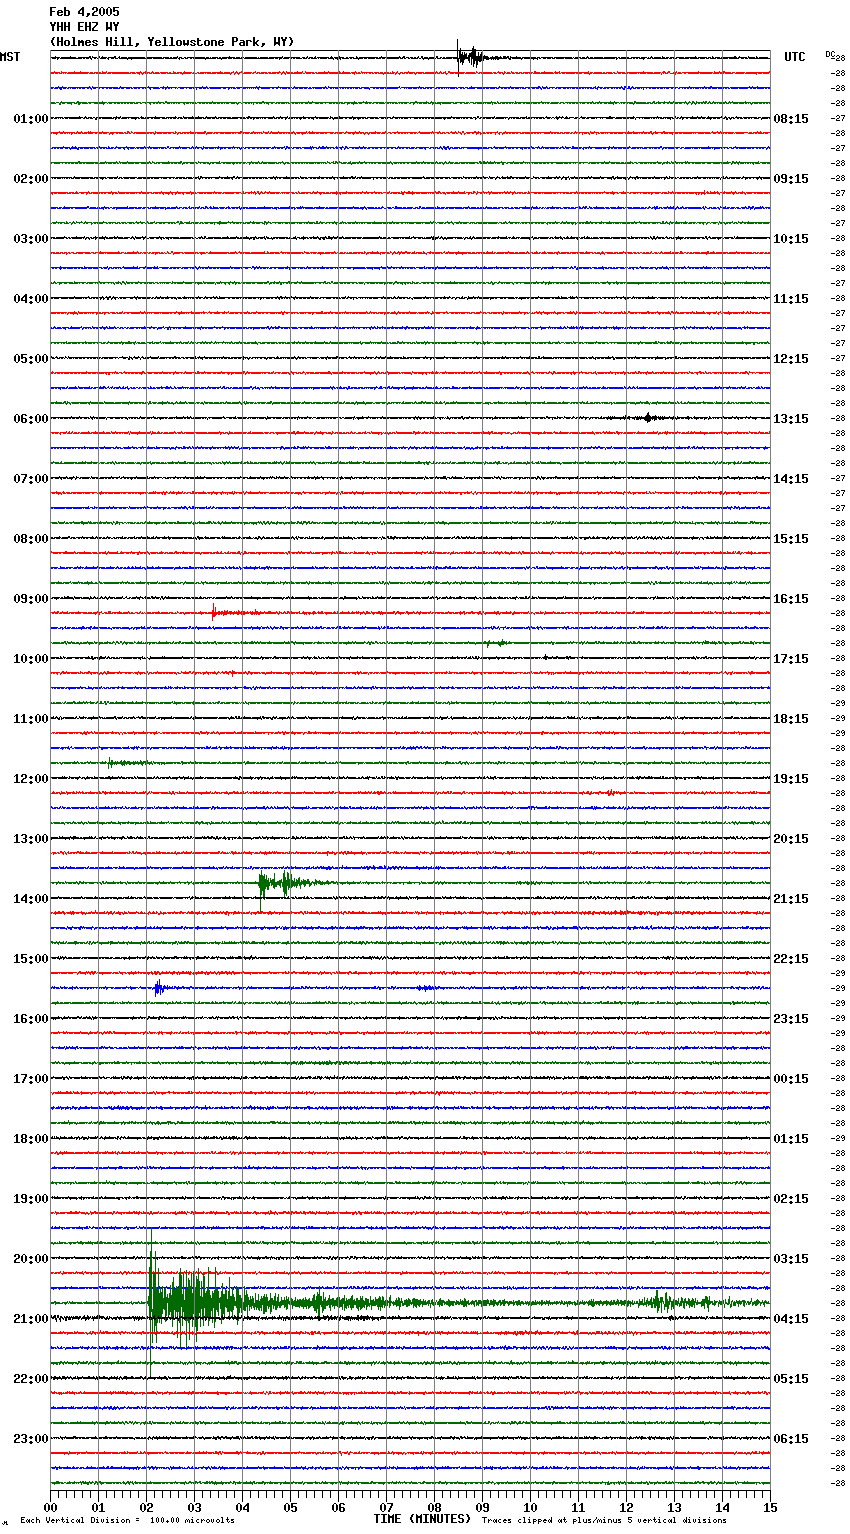Image resolution: width=850 pixels, height=1534 pixels.
Task: Select the 02:00 MST row label
Action: [x=30, y=179]
